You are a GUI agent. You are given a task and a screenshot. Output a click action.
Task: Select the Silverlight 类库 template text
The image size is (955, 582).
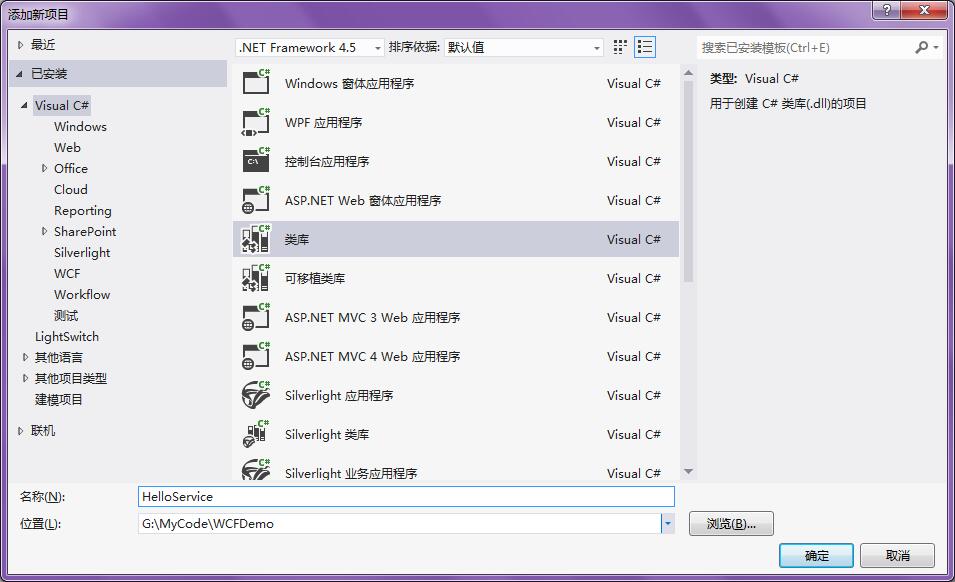[327, 434]
